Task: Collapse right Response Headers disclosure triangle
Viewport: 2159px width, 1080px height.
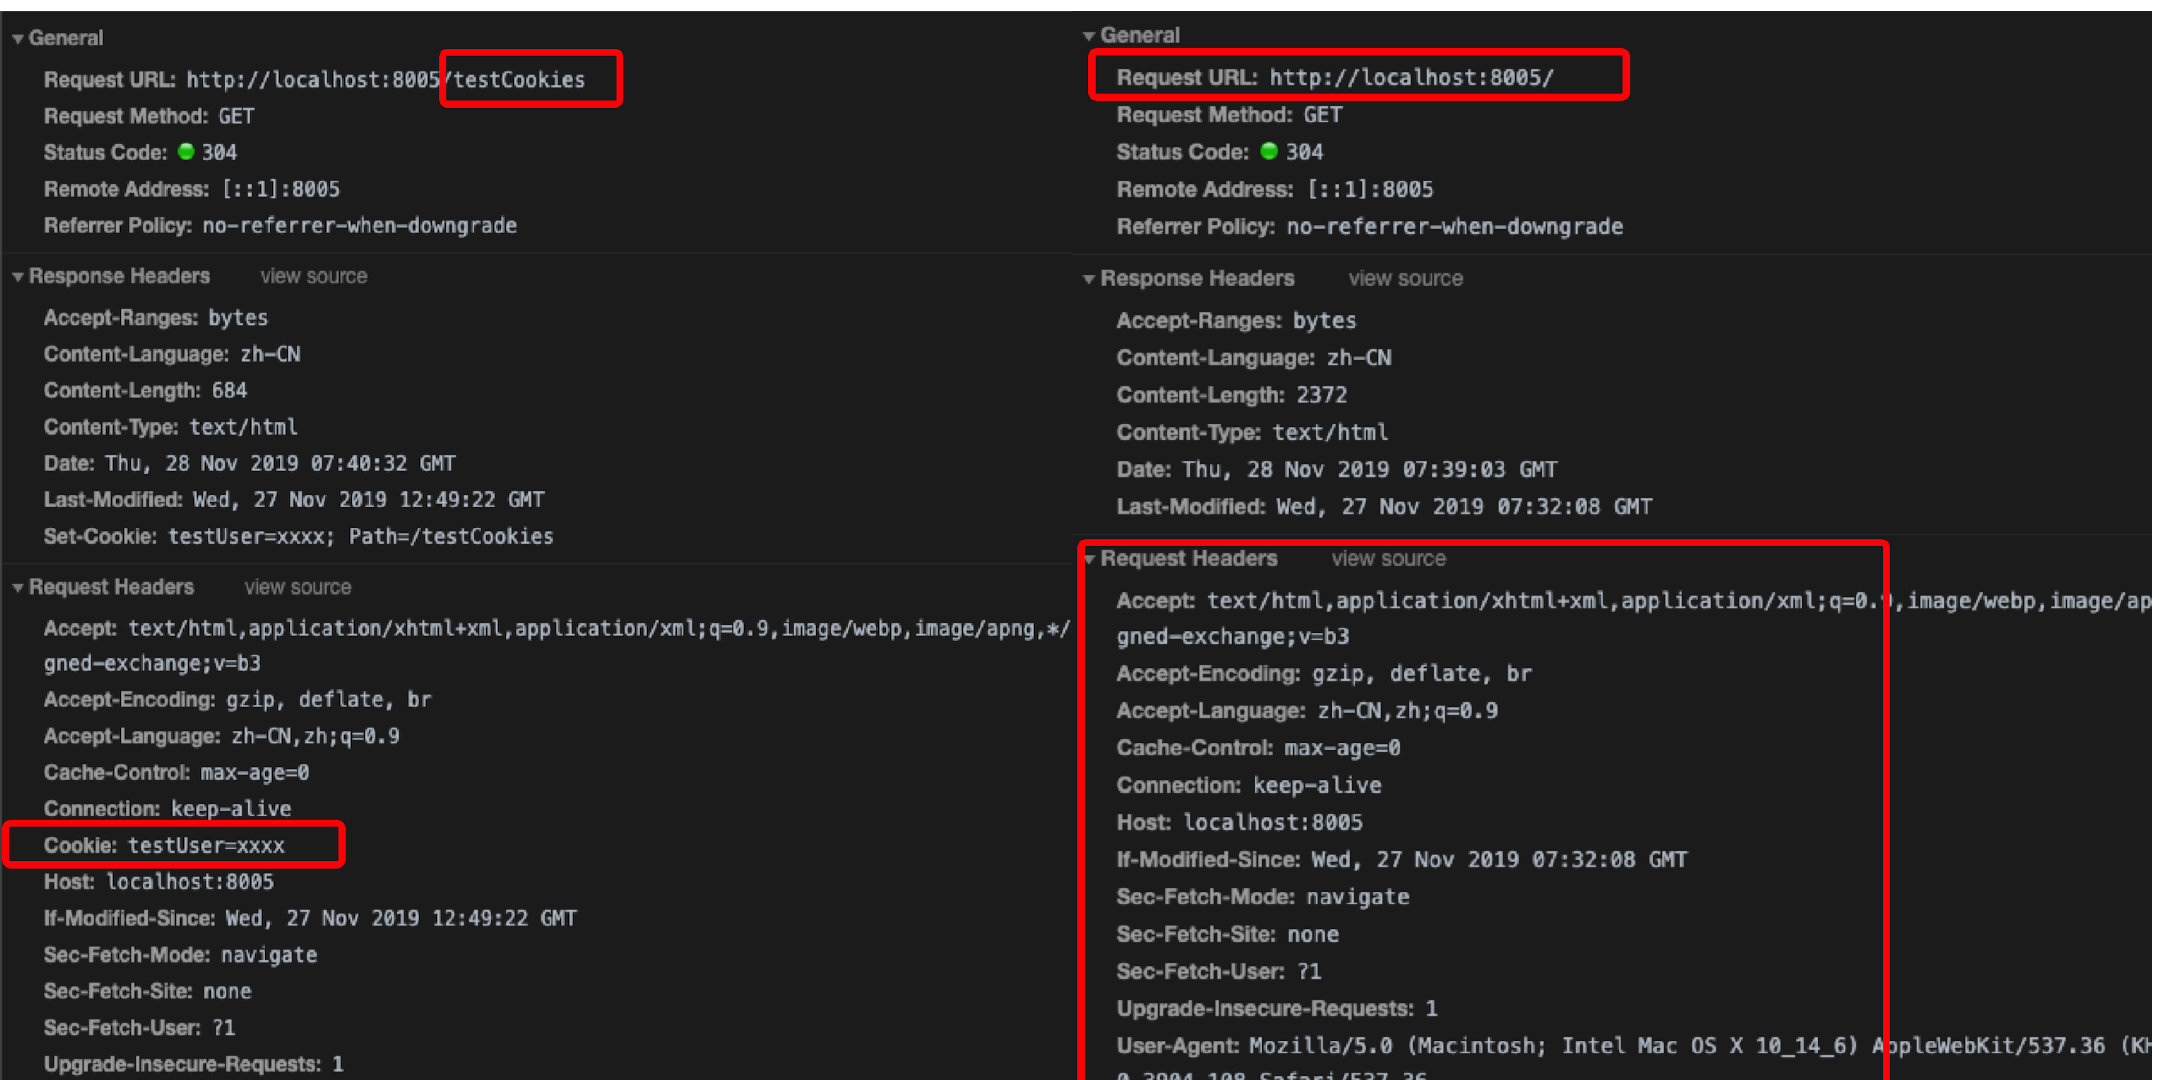Action: tap(1089, 279)
